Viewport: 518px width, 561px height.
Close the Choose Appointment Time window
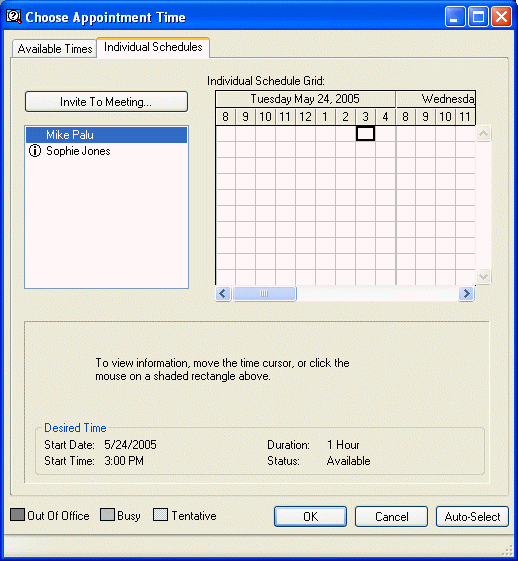point(502,17)
